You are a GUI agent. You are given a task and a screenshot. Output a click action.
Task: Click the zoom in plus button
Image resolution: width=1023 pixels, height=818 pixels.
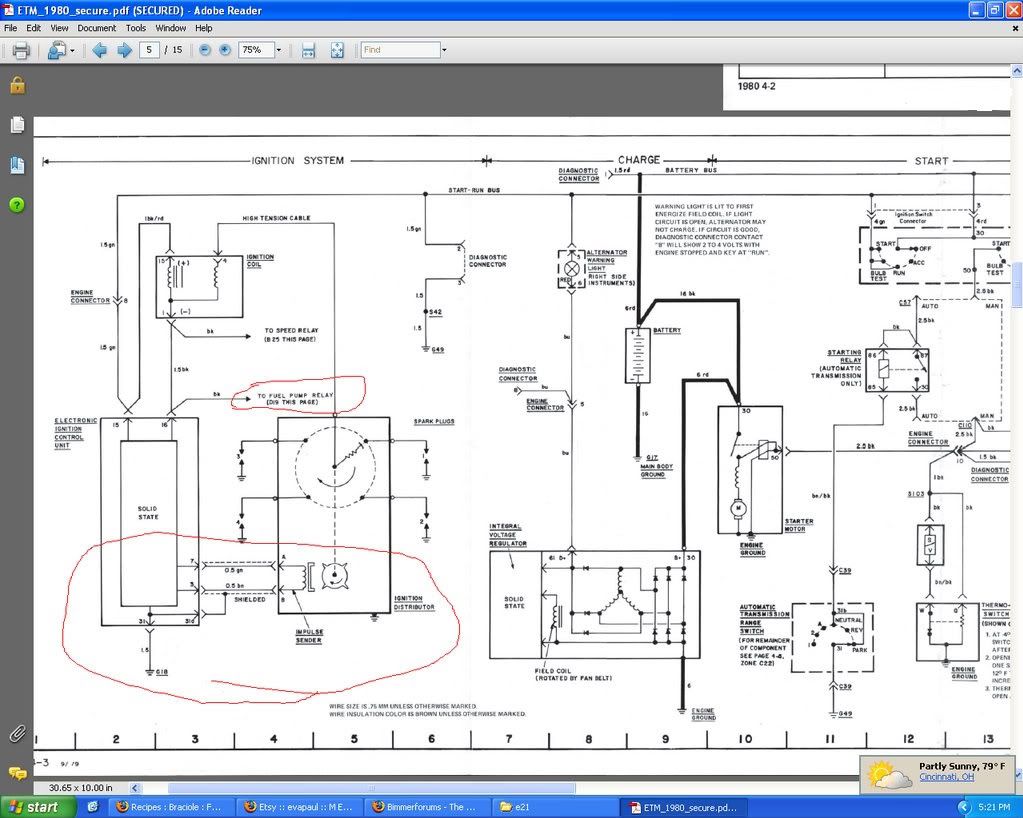tap(225, 50)
